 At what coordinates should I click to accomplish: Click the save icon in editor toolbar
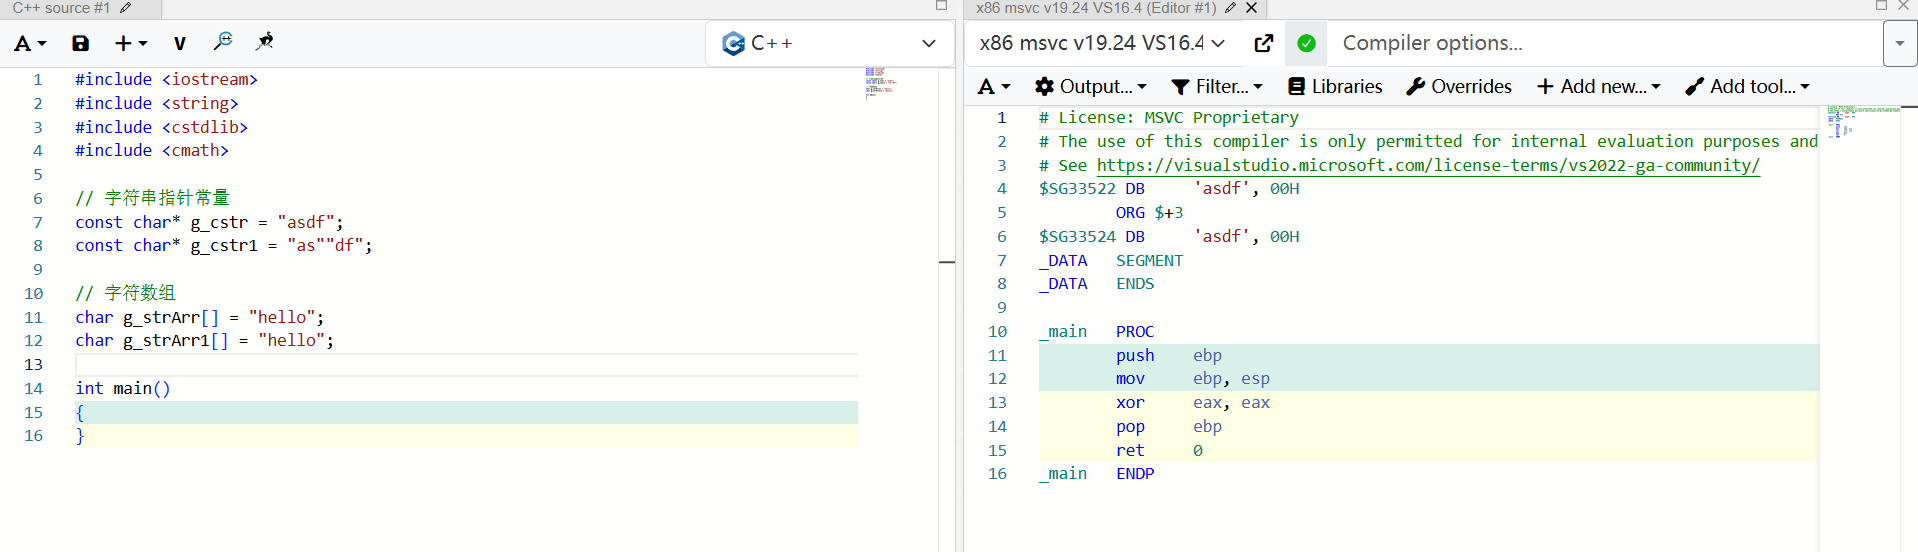click(81, 43)
